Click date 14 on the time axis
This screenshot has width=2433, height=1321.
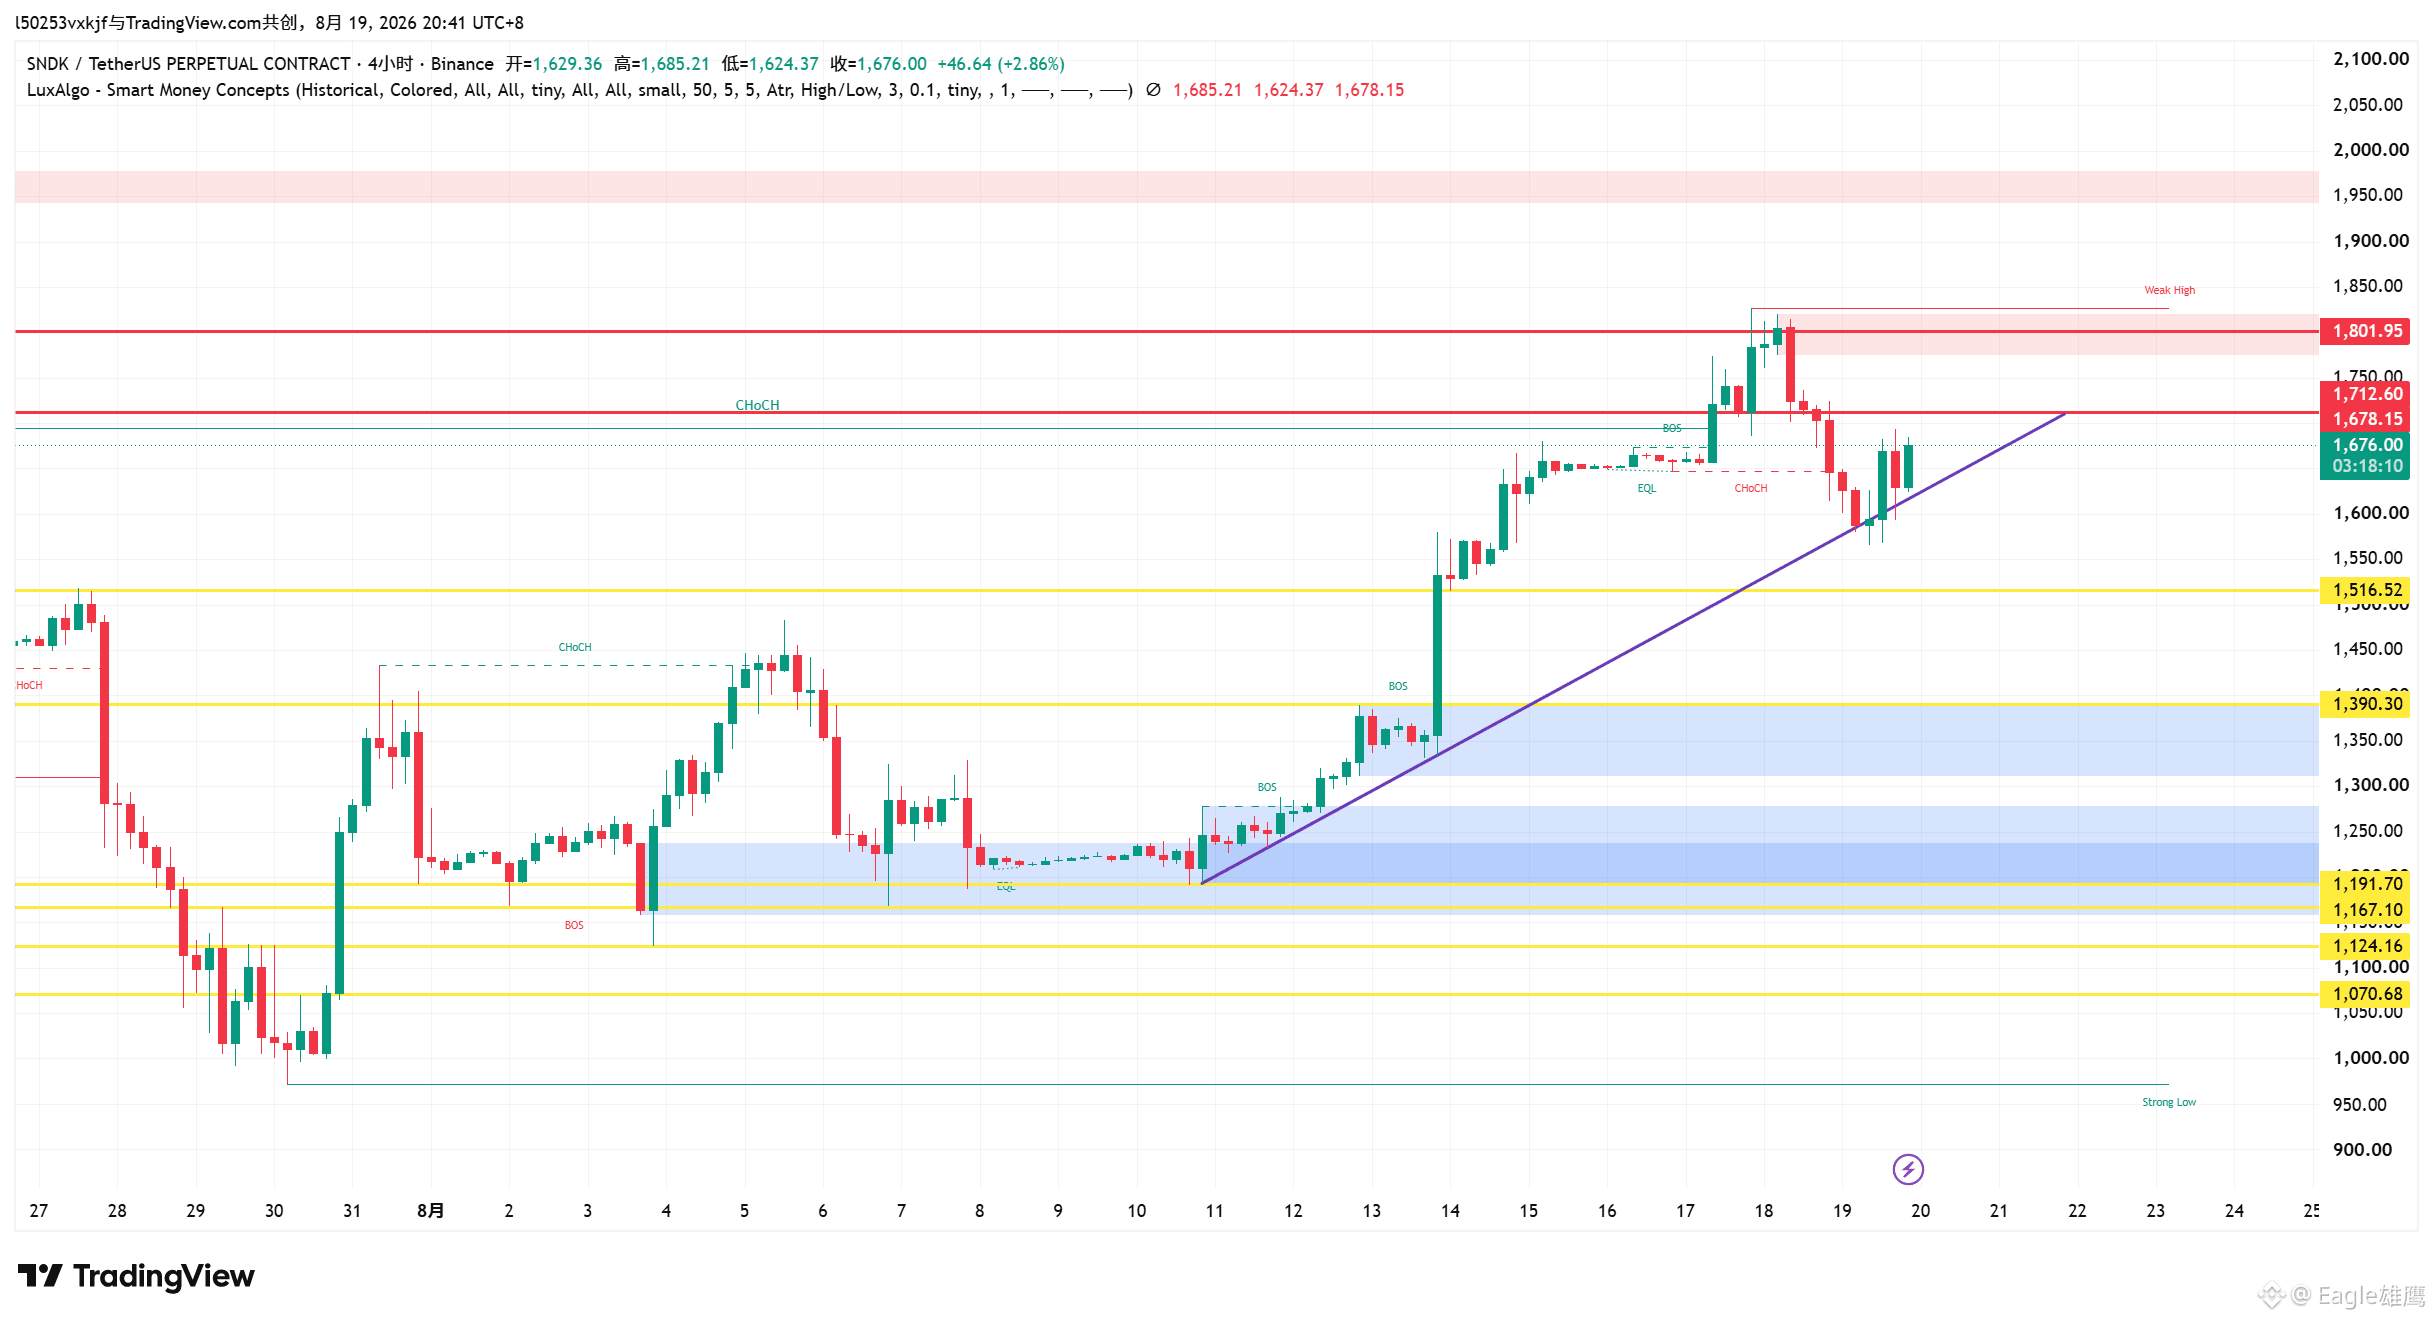pyautogui.click(x=1450, y=1211)
